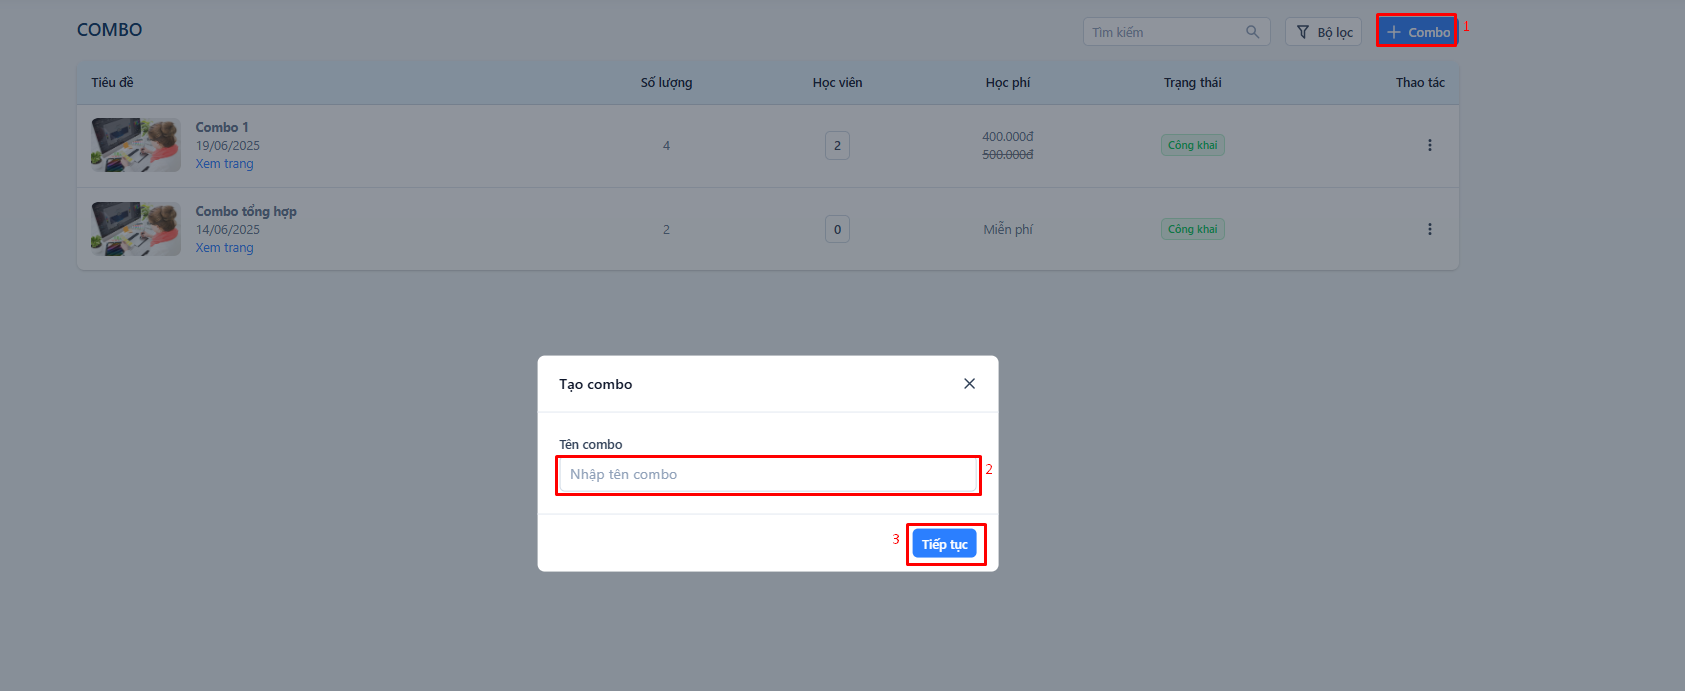Click the Học viên column header
This screenshot has height=691, width=1685.
838,82
